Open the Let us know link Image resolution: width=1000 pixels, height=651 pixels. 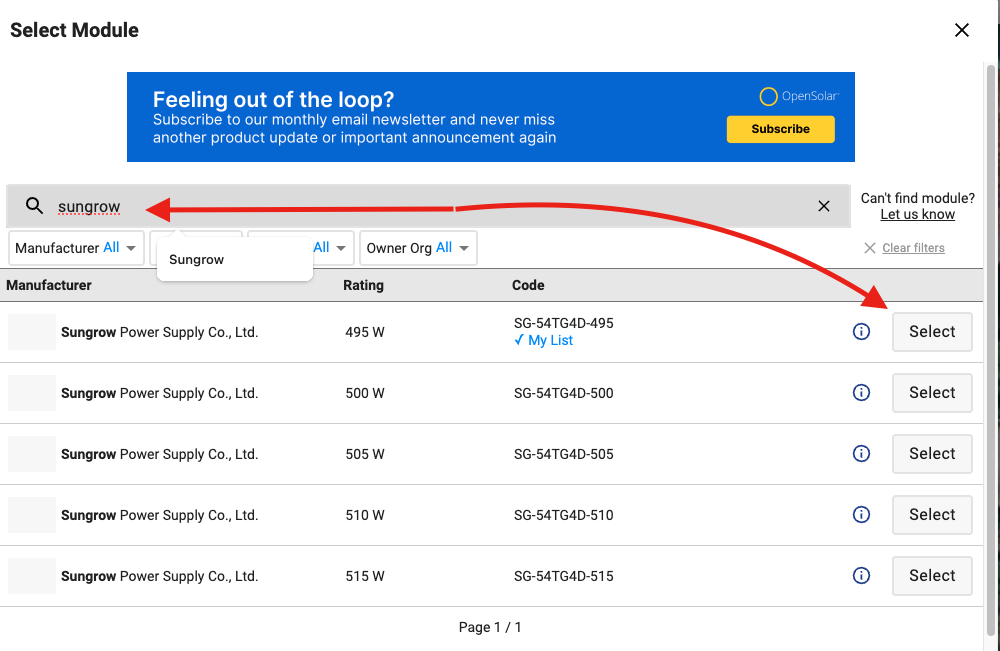(x=917, y=215)
